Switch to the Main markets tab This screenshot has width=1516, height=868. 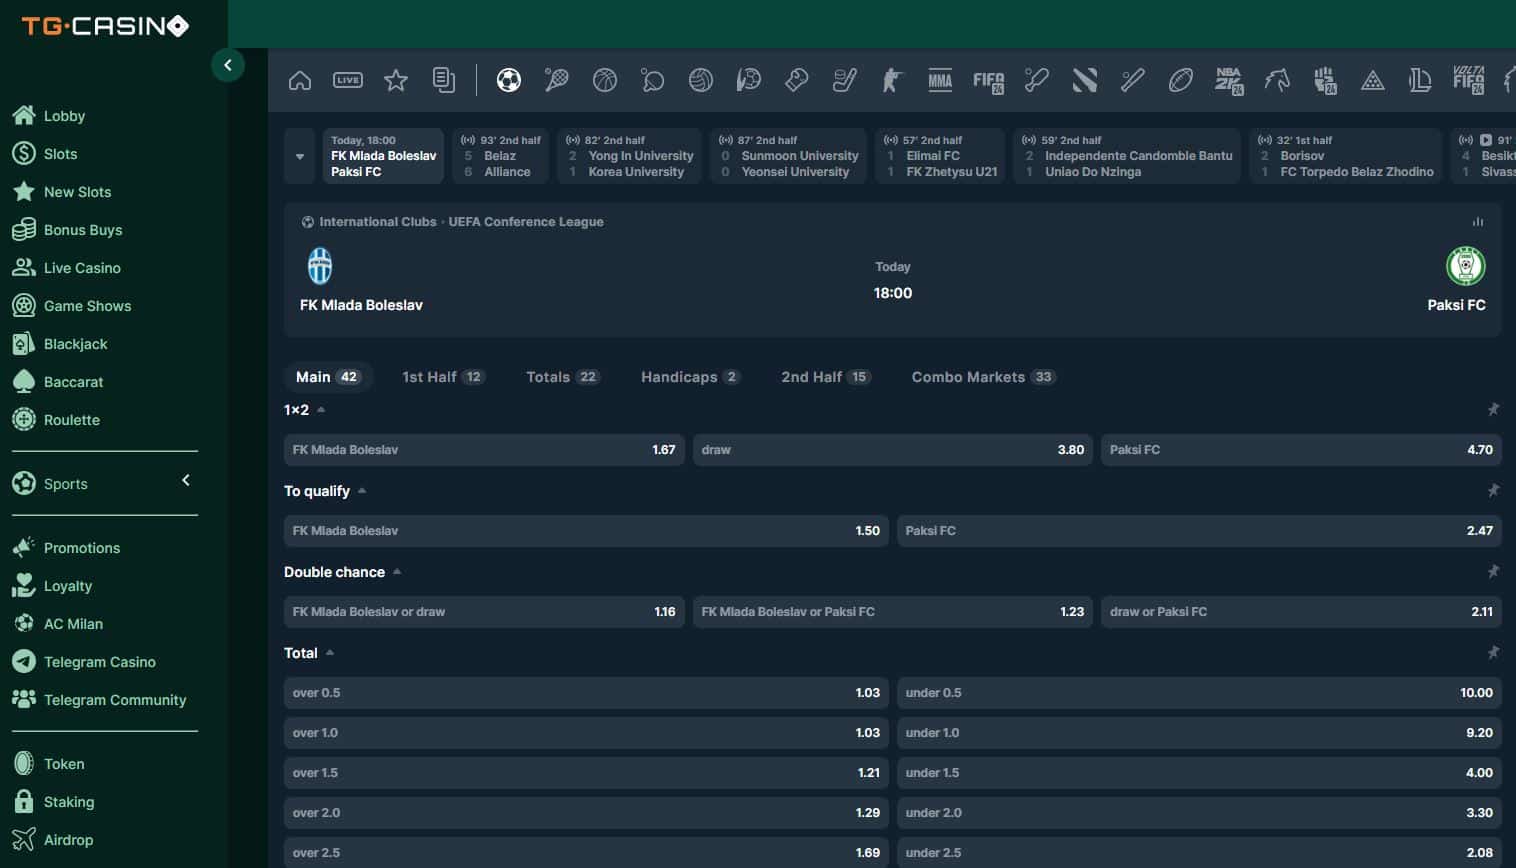328,377
